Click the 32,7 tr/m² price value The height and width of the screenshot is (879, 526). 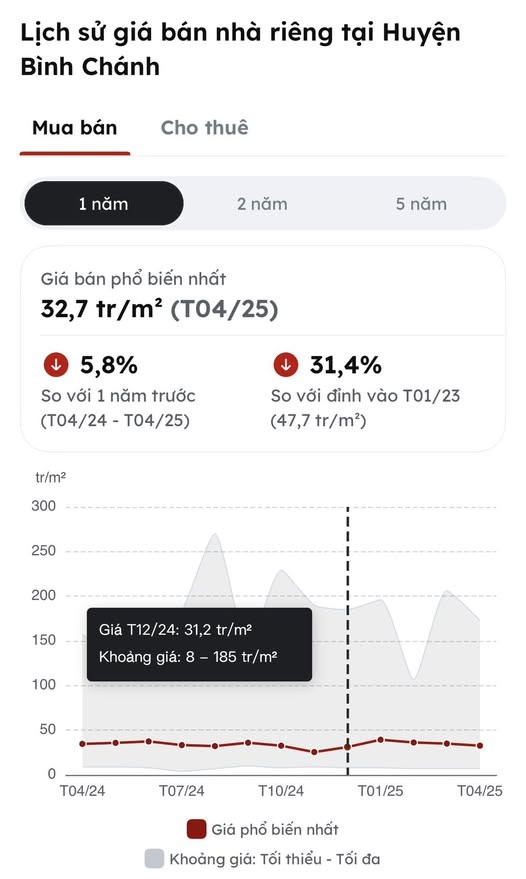(x=102, y=309)
